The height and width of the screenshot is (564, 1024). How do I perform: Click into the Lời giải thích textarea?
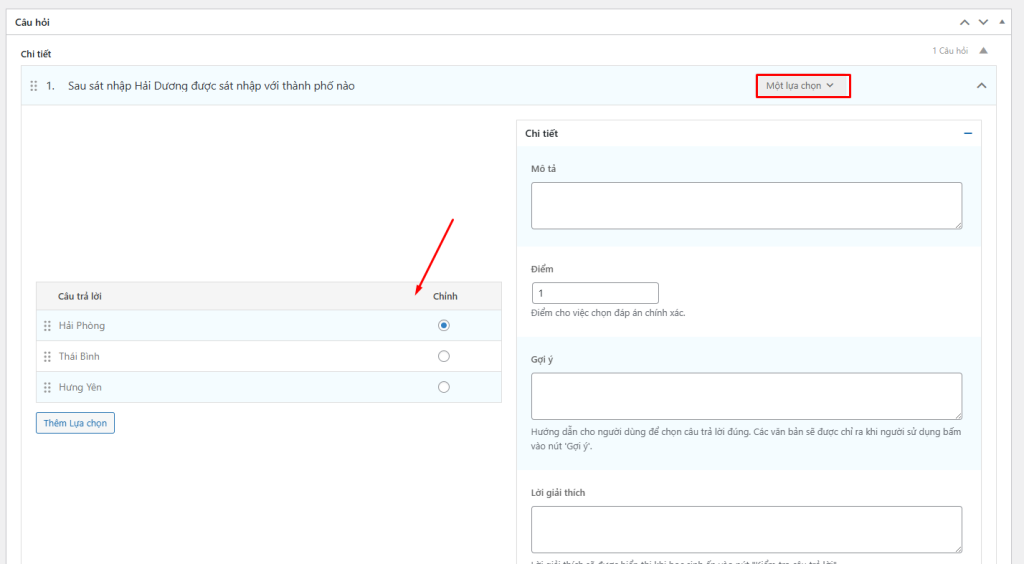pos(746,529)
